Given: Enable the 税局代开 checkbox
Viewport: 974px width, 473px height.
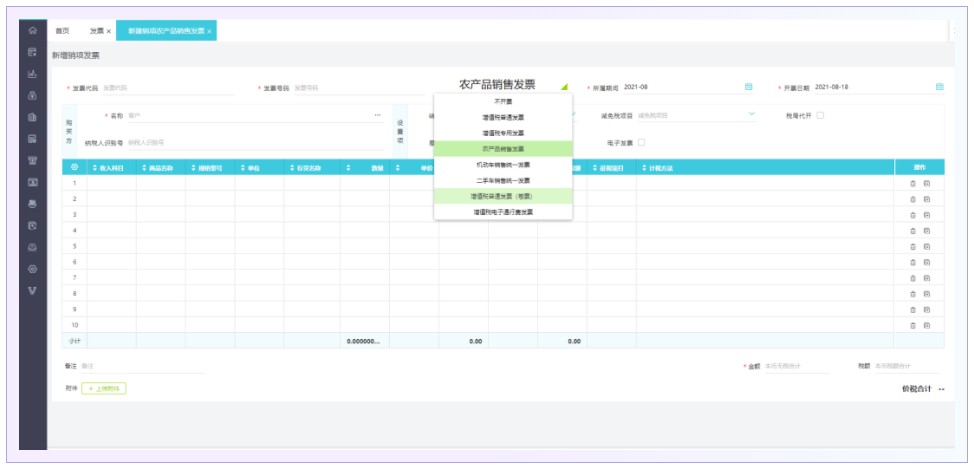Looking at the screenshot, I should pos(820,115).
